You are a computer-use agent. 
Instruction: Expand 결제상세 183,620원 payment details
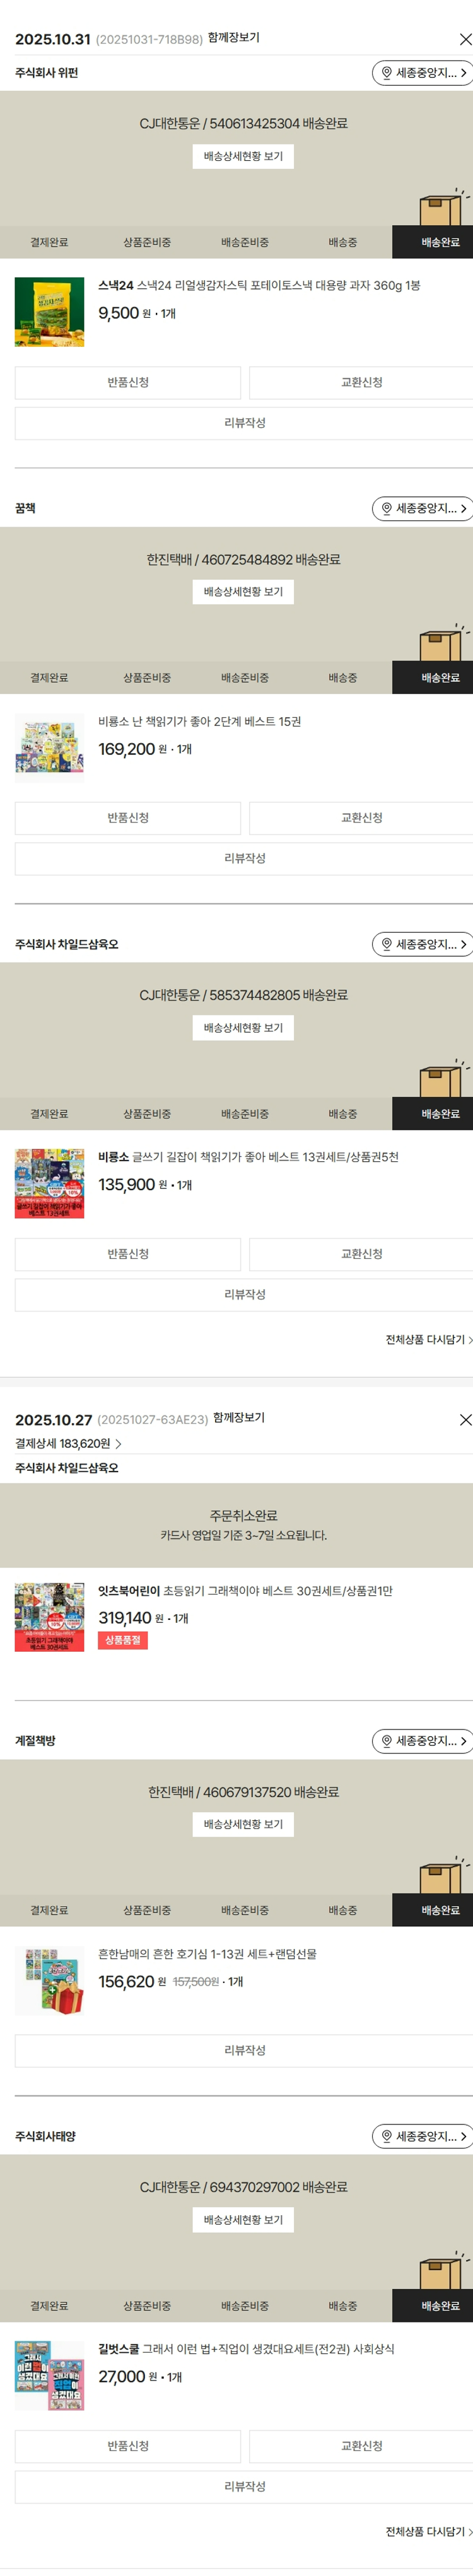68,1444
